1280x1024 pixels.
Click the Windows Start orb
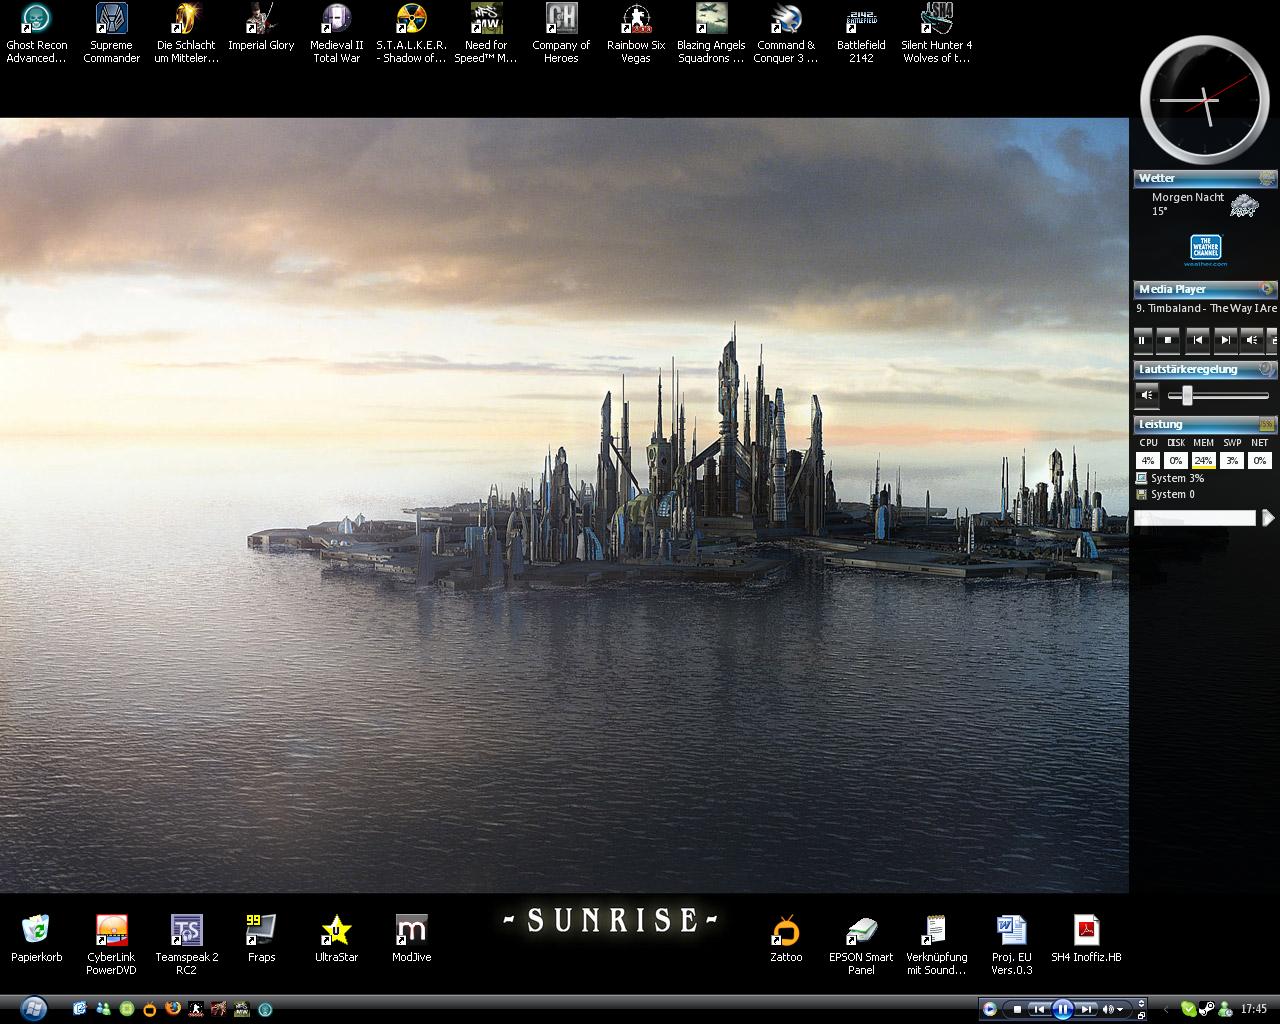34,1008
